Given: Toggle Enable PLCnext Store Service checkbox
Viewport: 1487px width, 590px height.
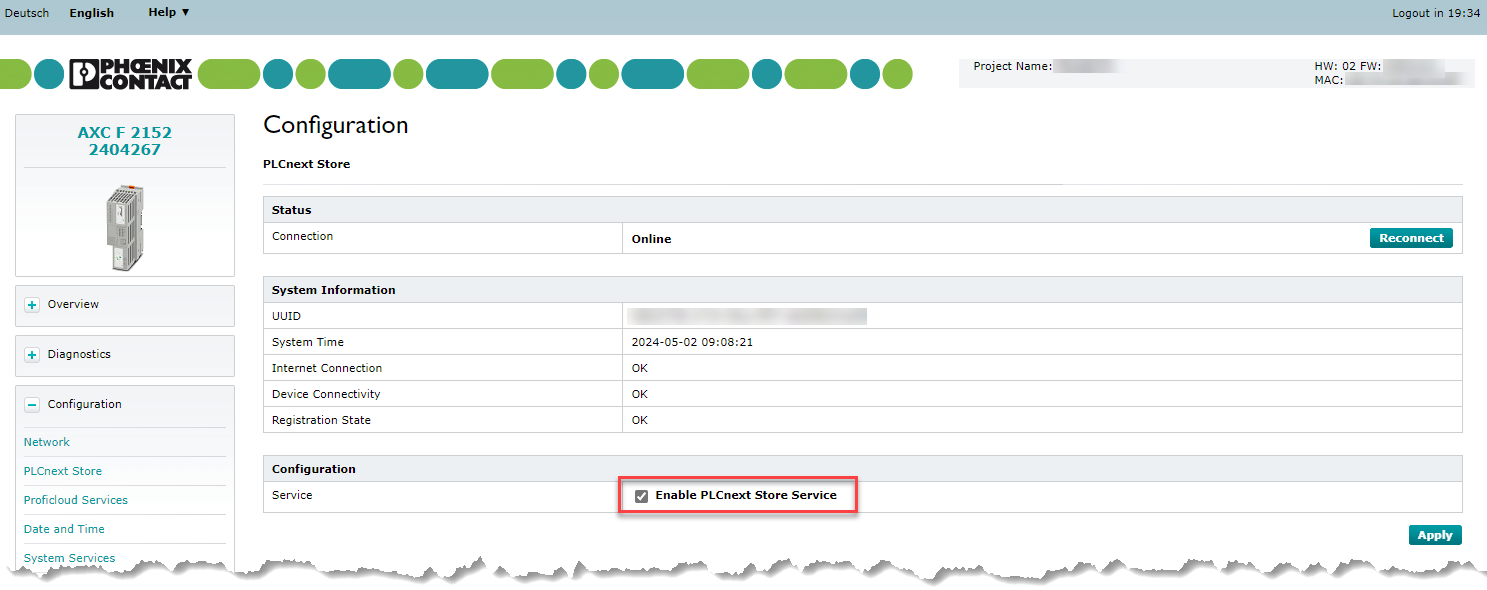Looking at the screenshot, I should click(x=642, y=496).
